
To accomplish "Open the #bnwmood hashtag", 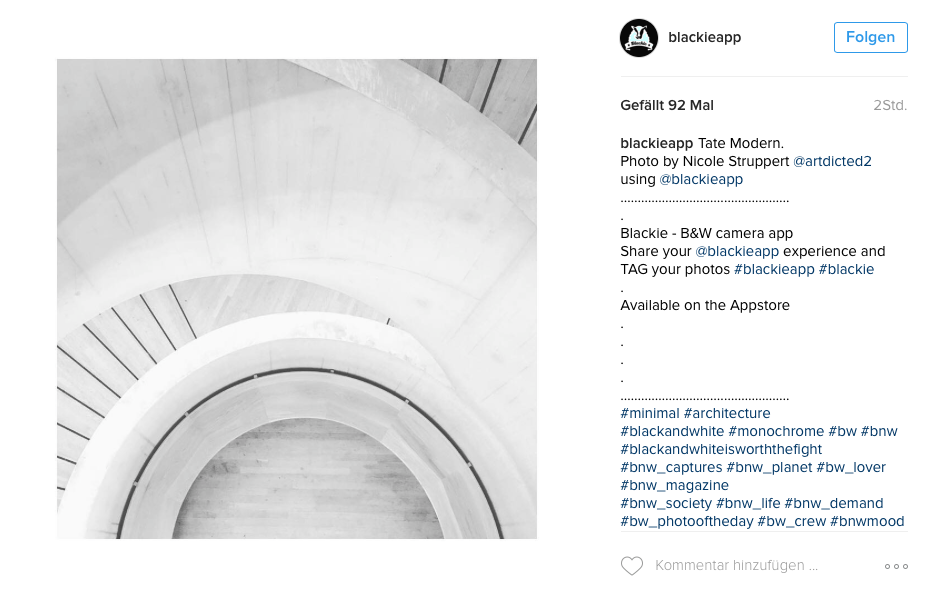I will pyautogui.click(x=867, y=521).
